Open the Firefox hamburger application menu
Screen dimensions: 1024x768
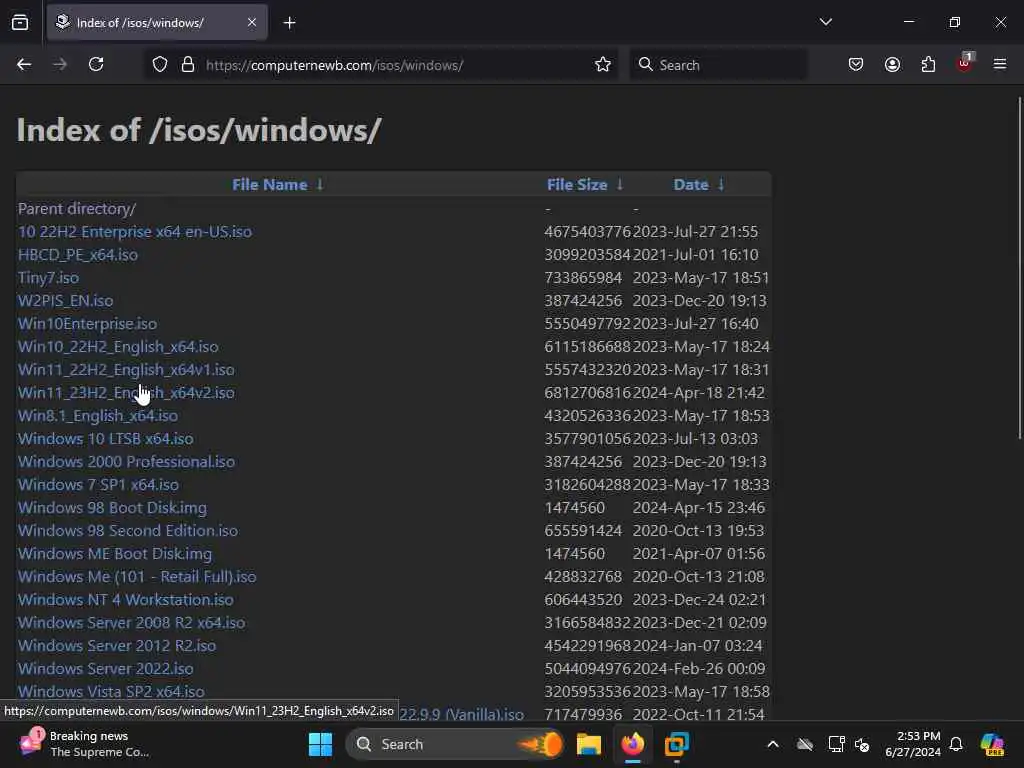(x=1000, y=64)
